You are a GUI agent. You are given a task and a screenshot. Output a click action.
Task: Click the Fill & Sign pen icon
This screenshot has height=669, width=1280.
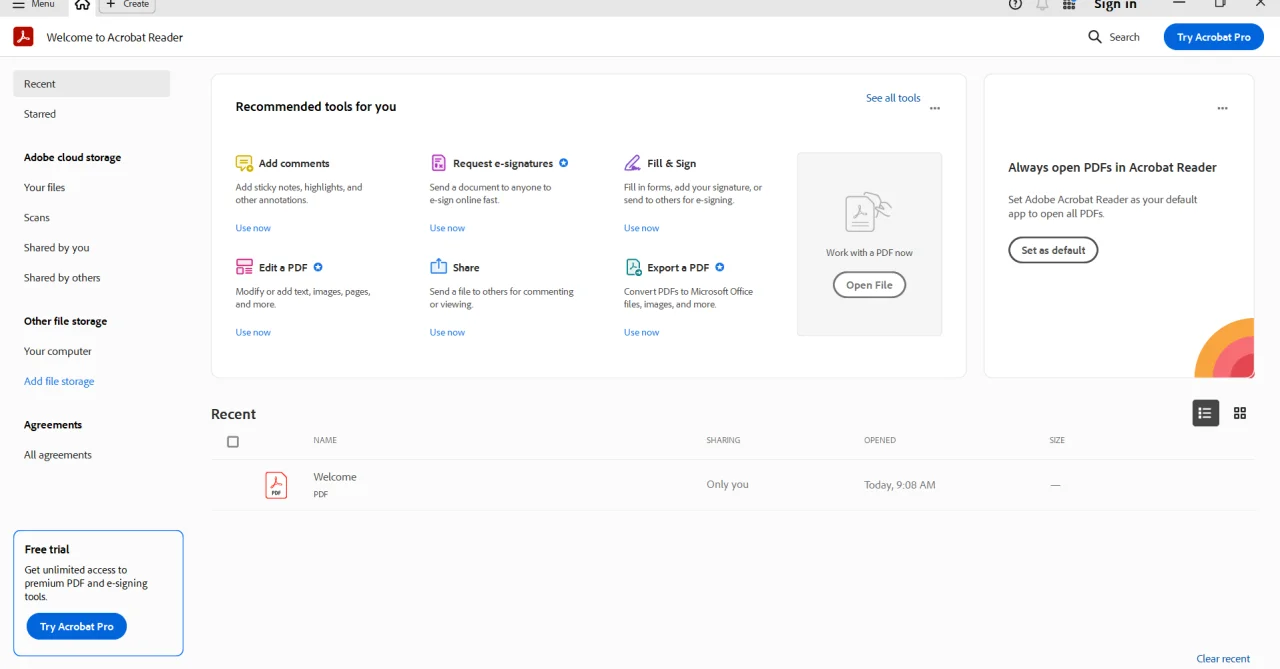[632, 163]
